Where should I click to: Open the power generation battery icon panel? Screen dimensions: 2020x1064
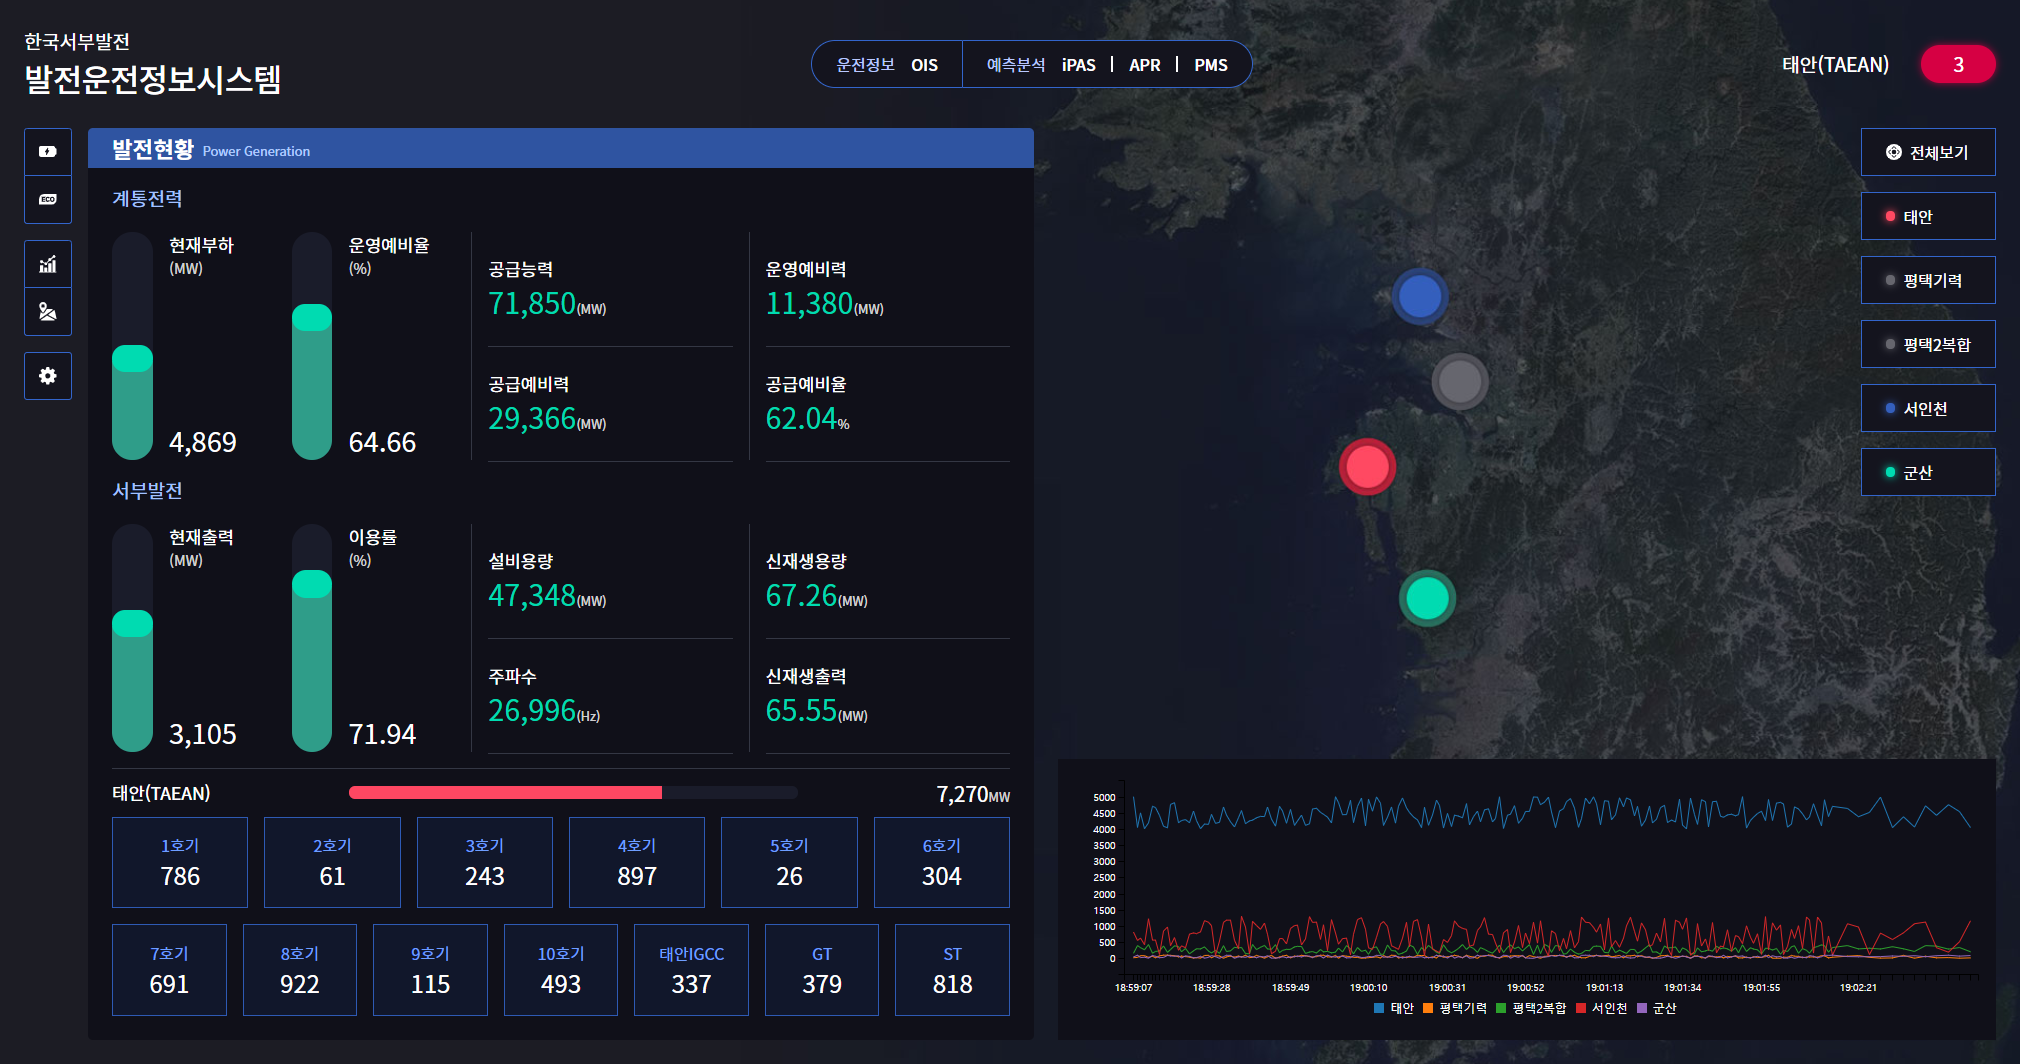pos(48,152)
